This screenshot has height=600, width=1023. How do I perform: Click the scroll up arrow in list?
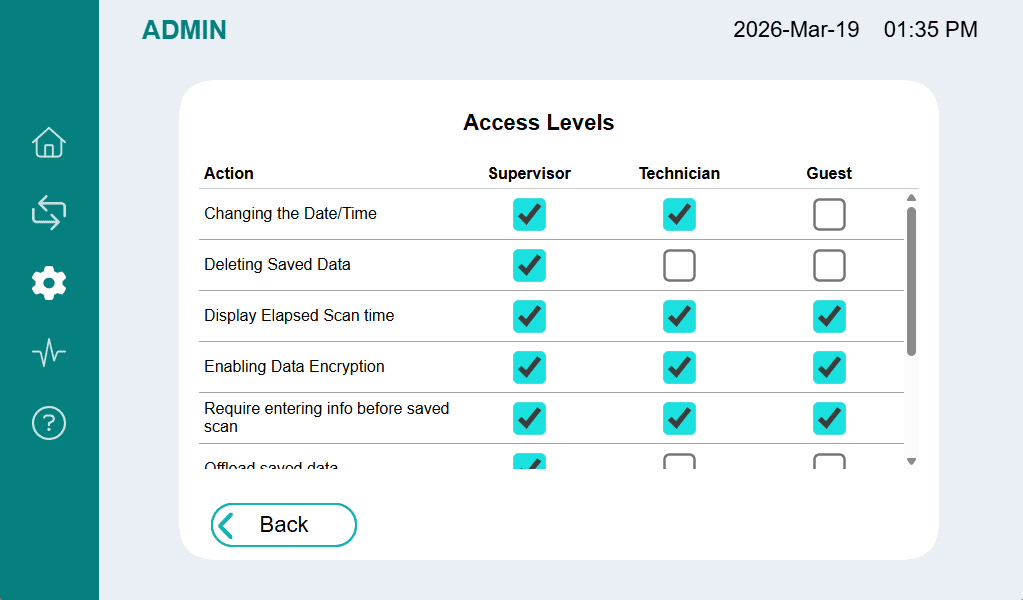(911, 198)
